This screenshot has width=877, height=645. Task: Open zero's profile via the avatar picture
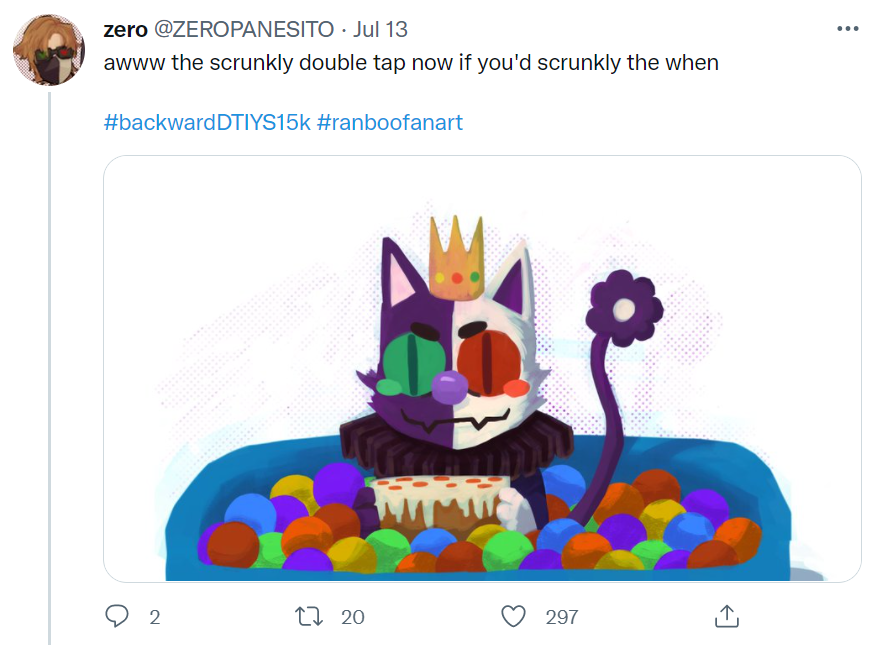(x=48, y=48)
